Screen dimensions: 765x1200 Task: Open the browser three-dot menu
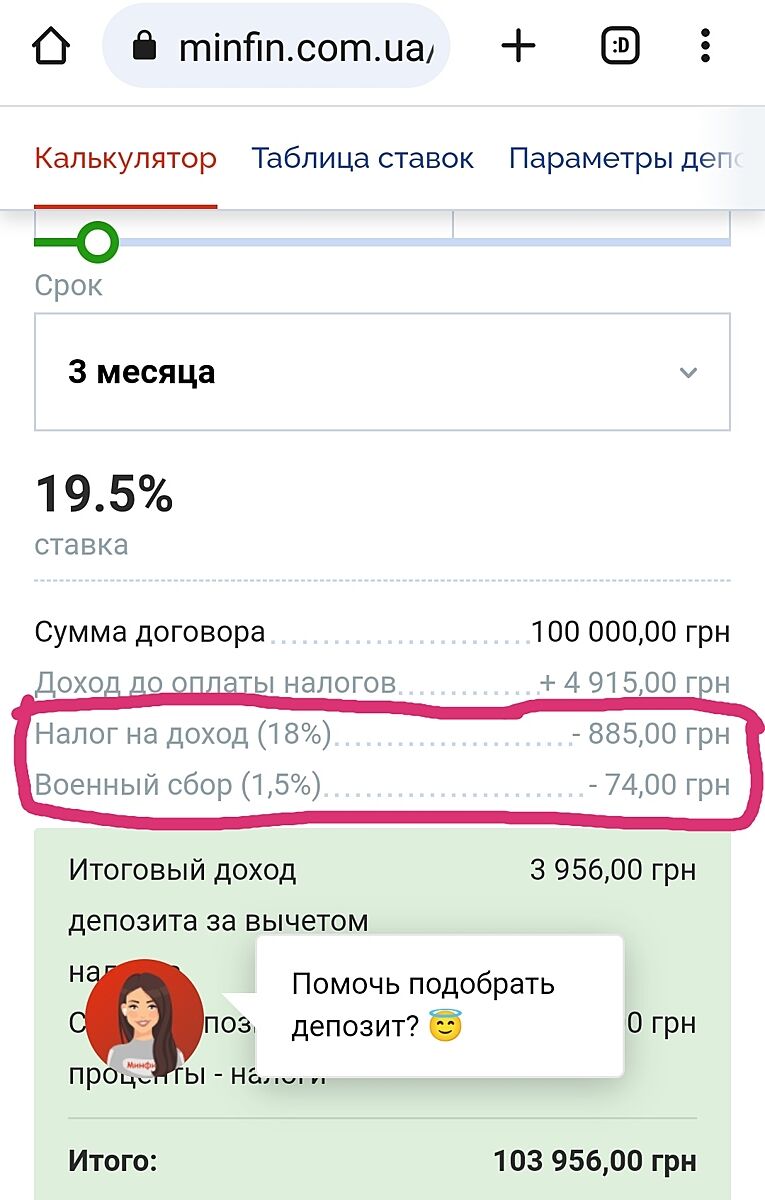tap(706, 47)
